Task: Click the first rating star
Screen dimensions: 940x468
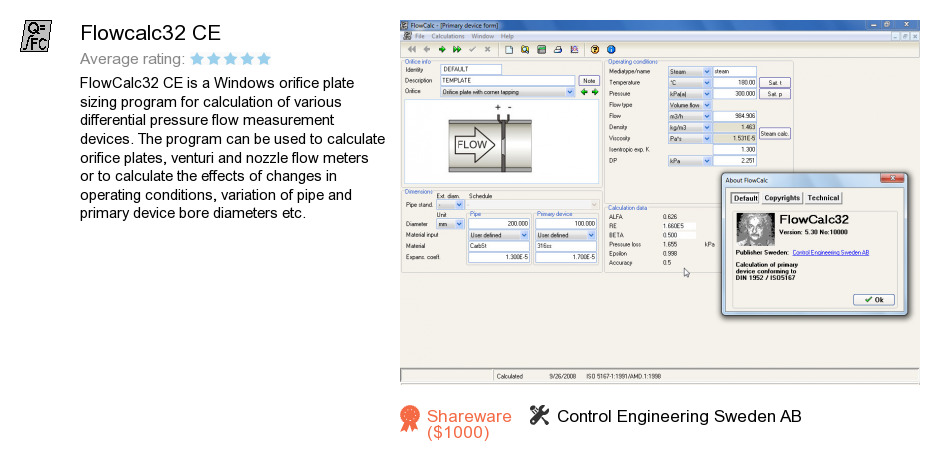Action: pyautogui.click(x=197, y=59)
